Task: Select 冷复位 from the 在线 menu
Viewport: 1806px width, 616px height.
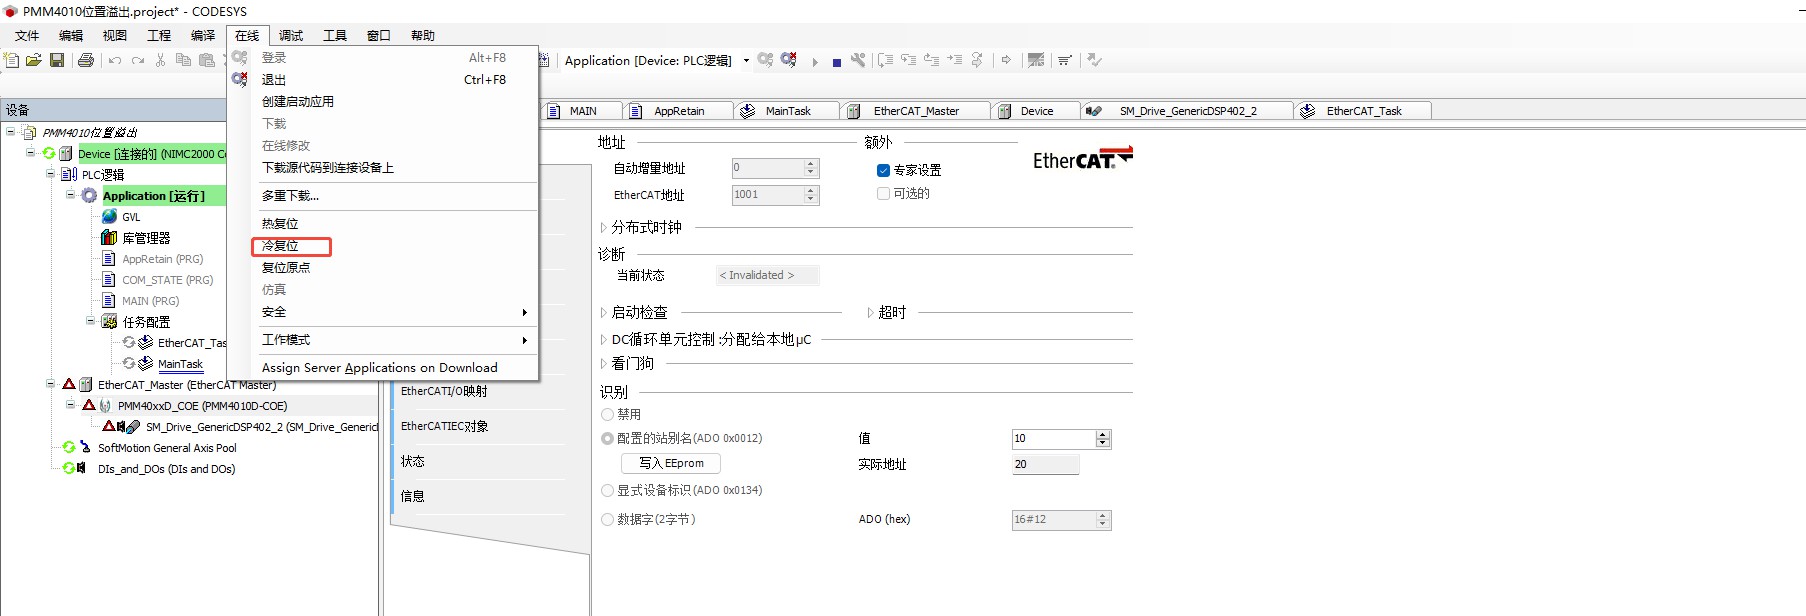Action: pos(396,246)
